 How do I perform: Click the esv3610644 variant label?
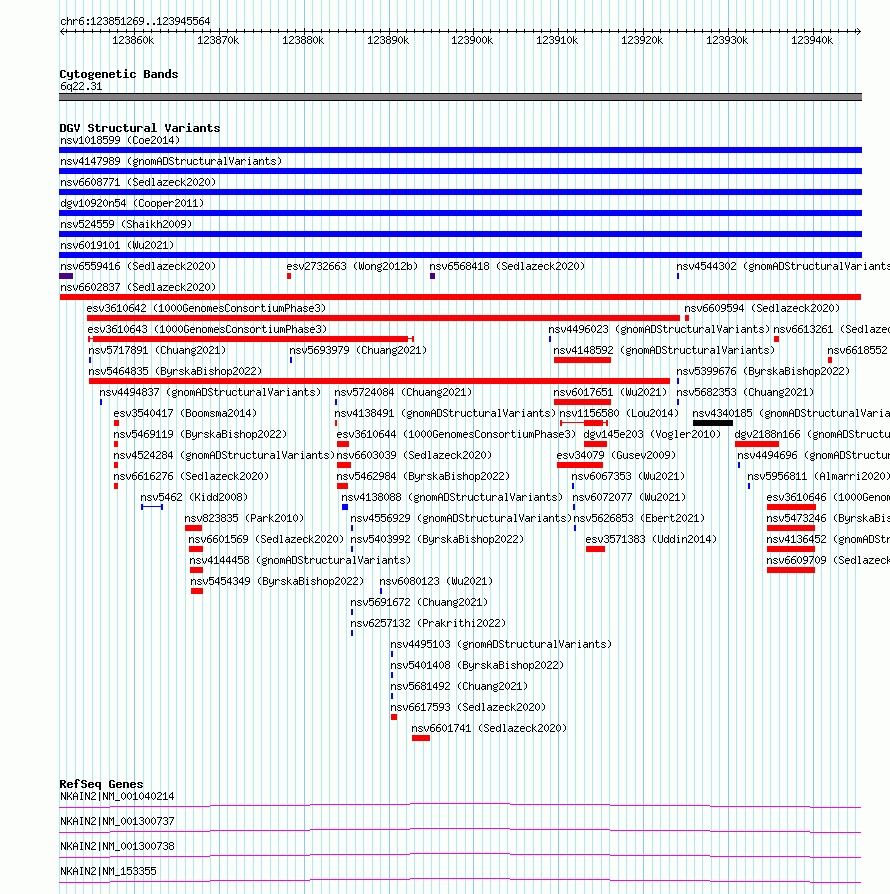[x=456, y=434]
